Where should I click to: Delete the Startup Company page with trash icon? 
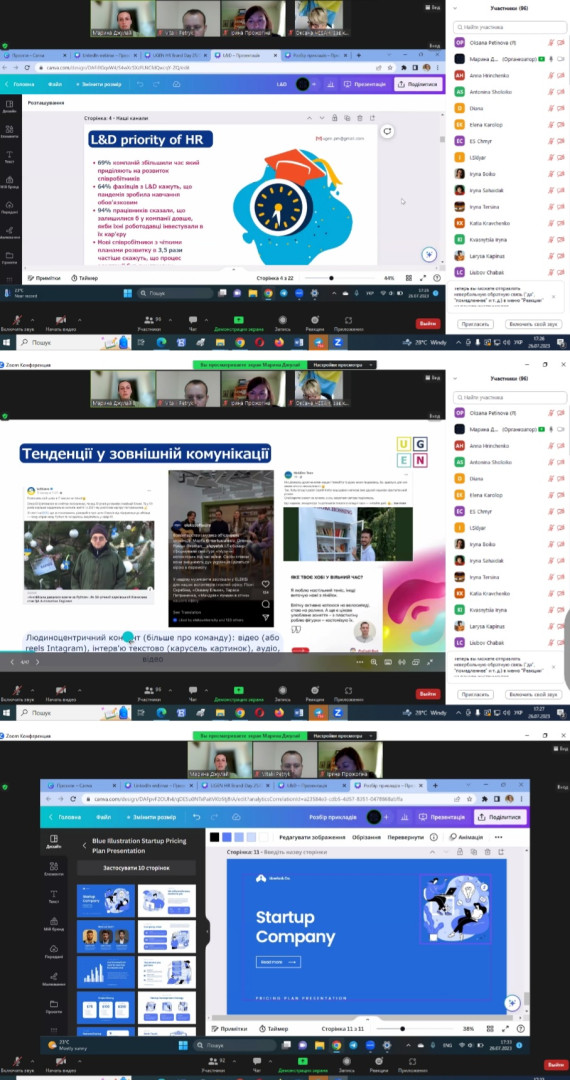tap(487, 852)
